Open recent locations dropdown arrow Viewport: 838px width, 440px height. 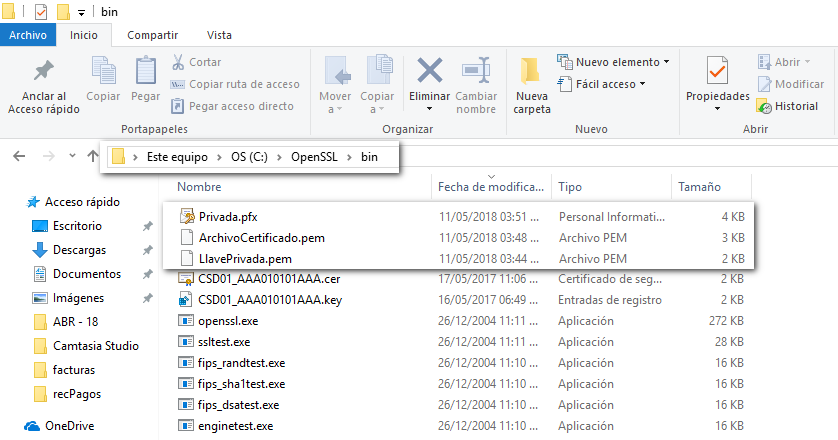pos(72,156)
